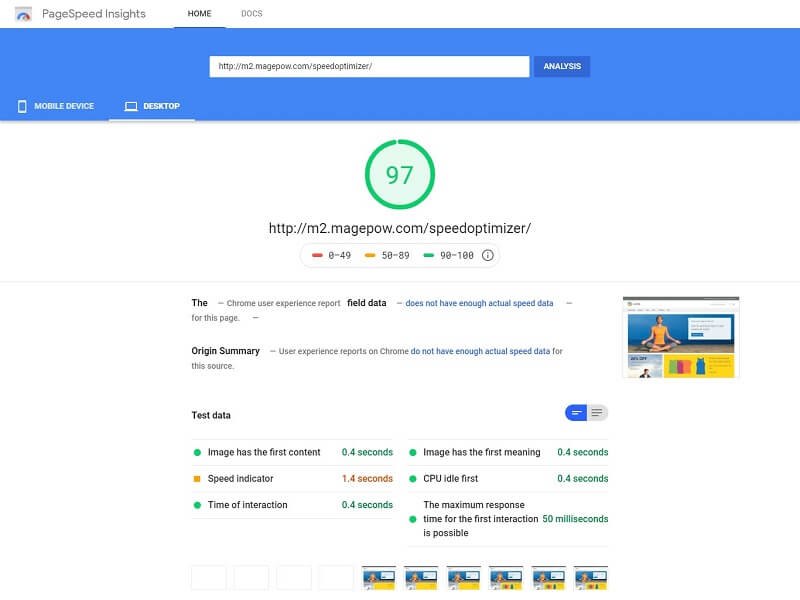Open 'do not have enough actual speed data' link
The width and height of the screenshot is (800, 600).
tap(480, 352)
